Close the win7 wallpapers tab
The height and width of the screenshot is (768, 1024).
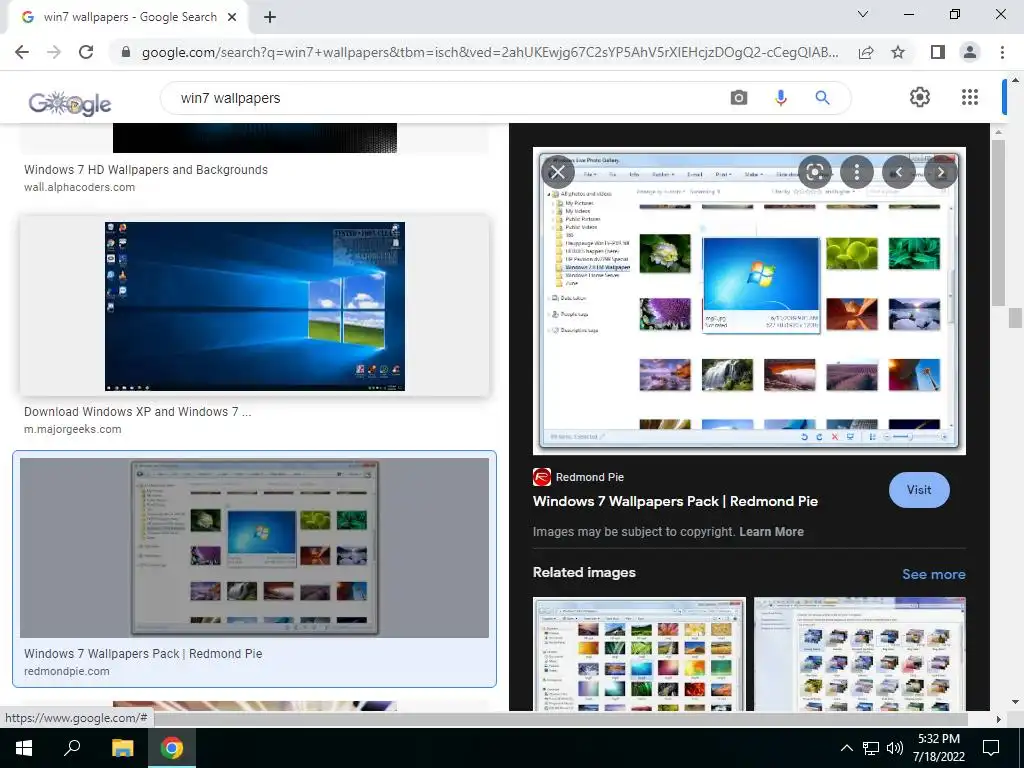pos(232,18)
